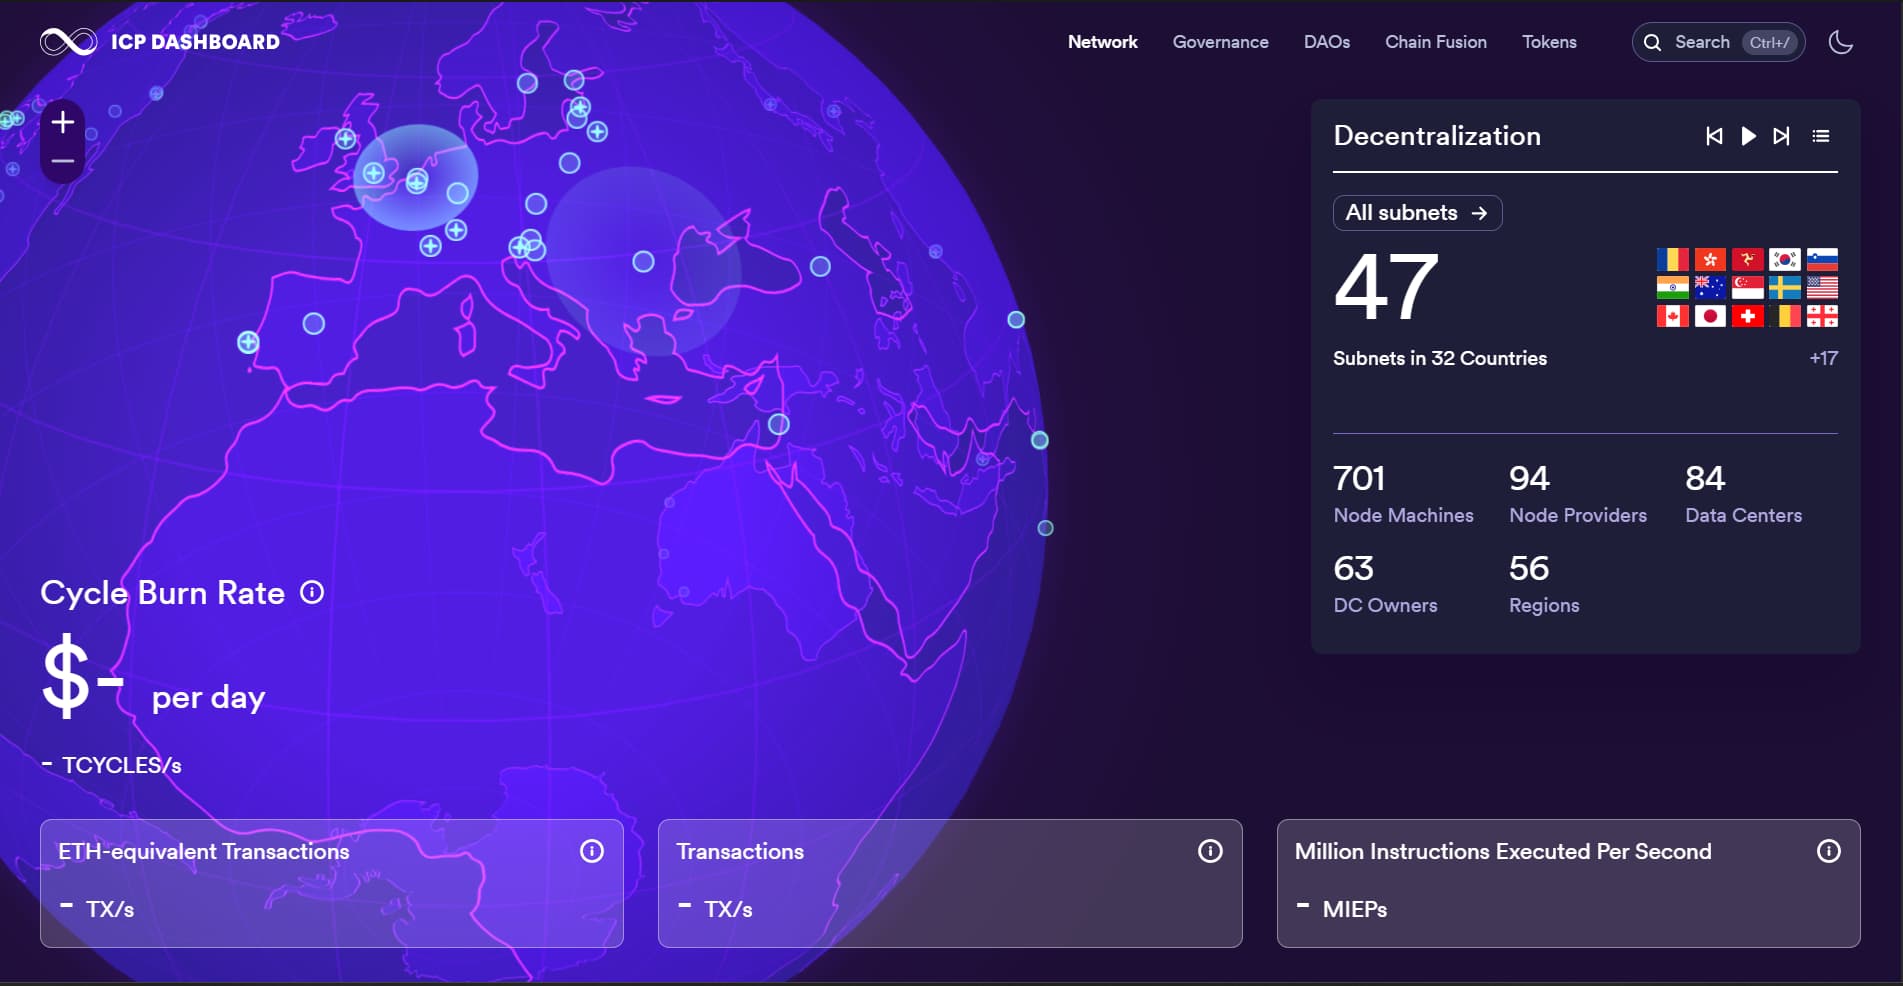Click the Subnets in 32 Countries label
Screen dimensions: 1903x986
click(1440, 358)
